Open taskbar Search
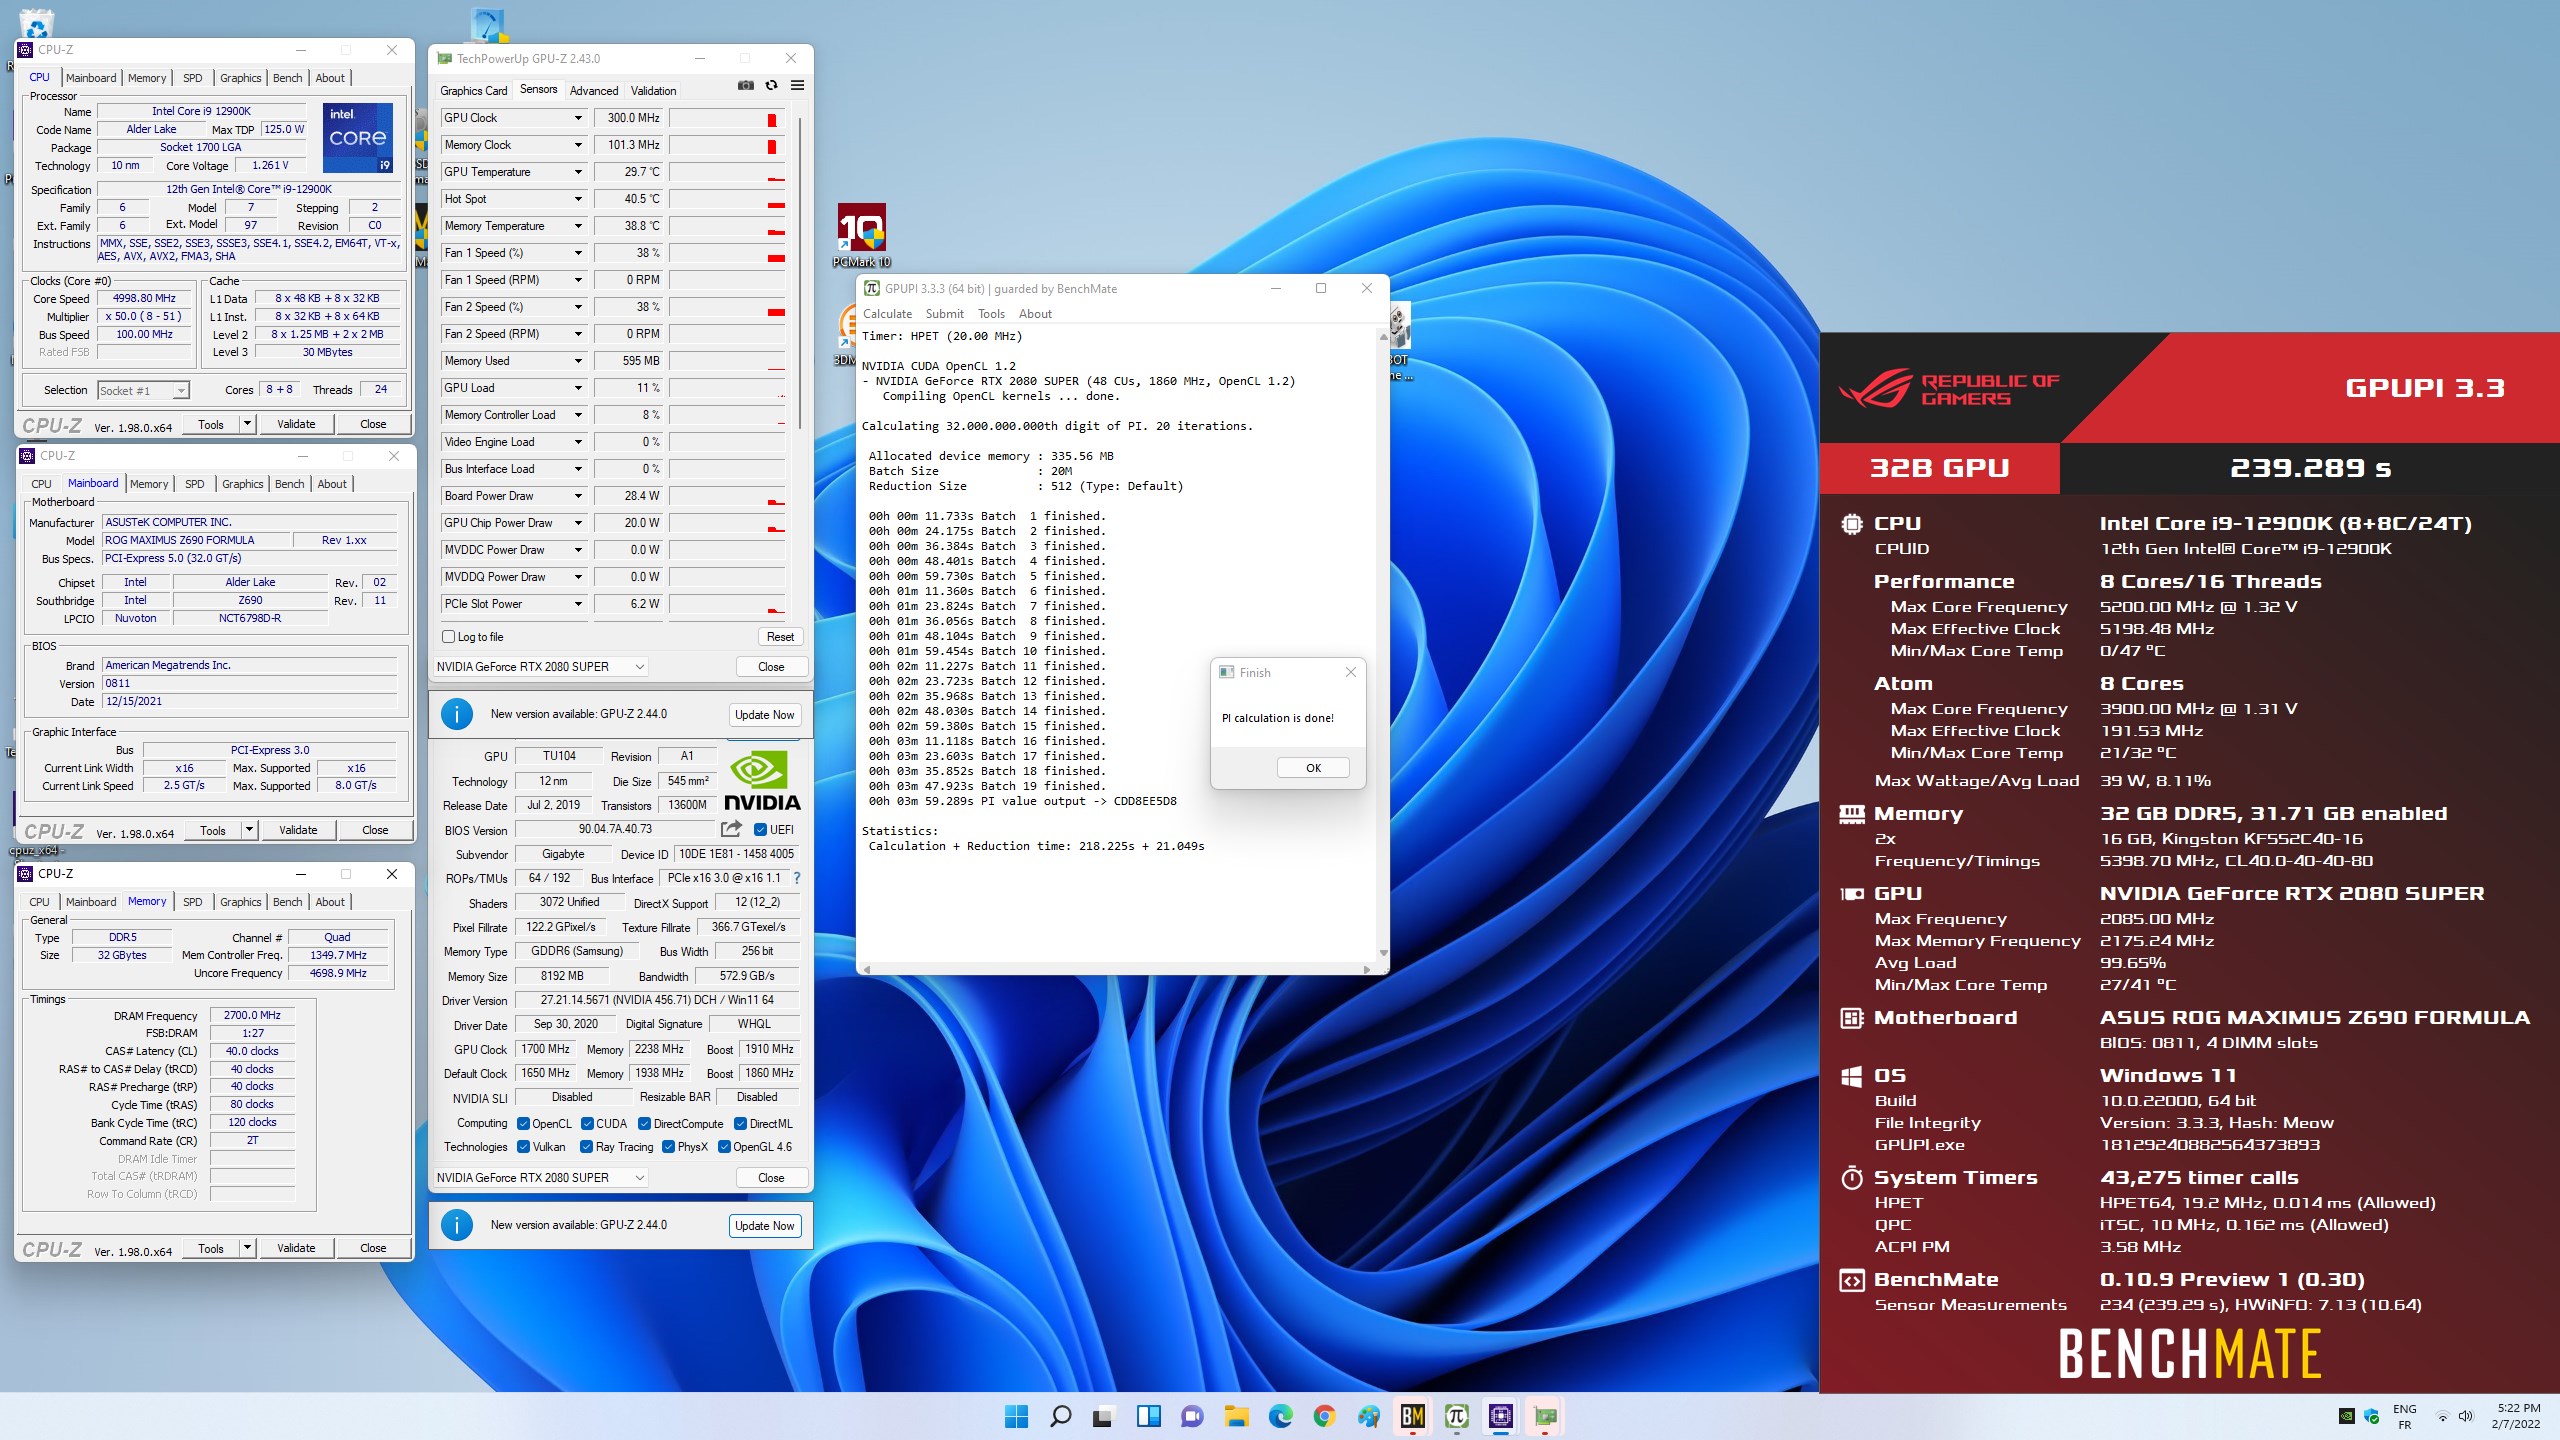This screenshot has width=2560, height=1440. [x=1060, y=1416]
